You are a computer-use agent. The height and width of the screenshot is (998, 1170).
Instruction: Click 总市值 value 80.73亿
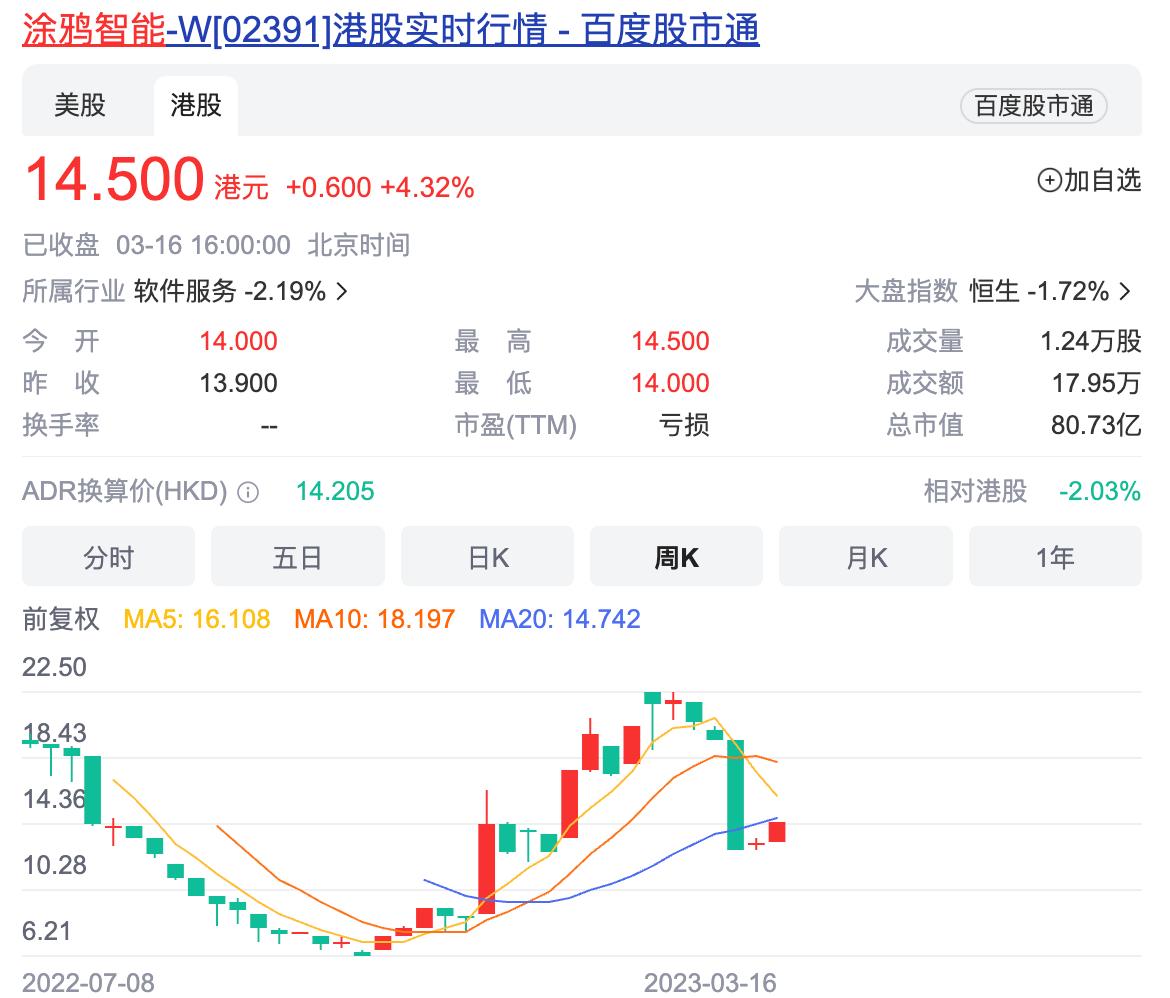click(1096, 425)
